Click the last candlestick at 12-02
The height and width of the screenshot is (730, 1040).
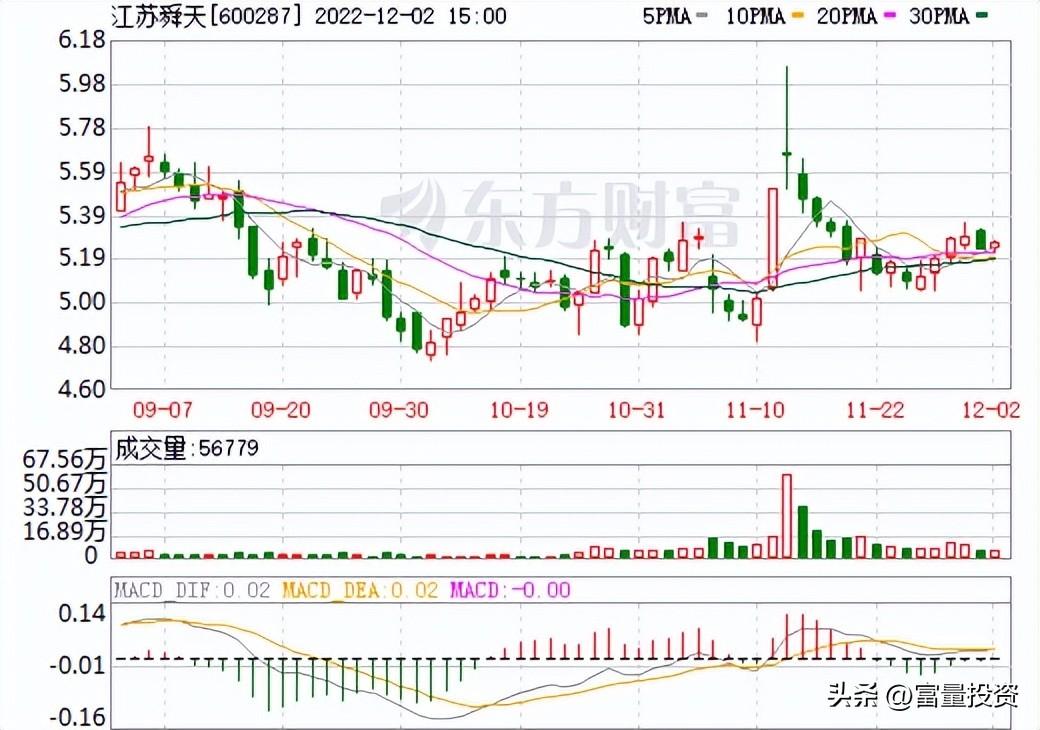point(994,246)
